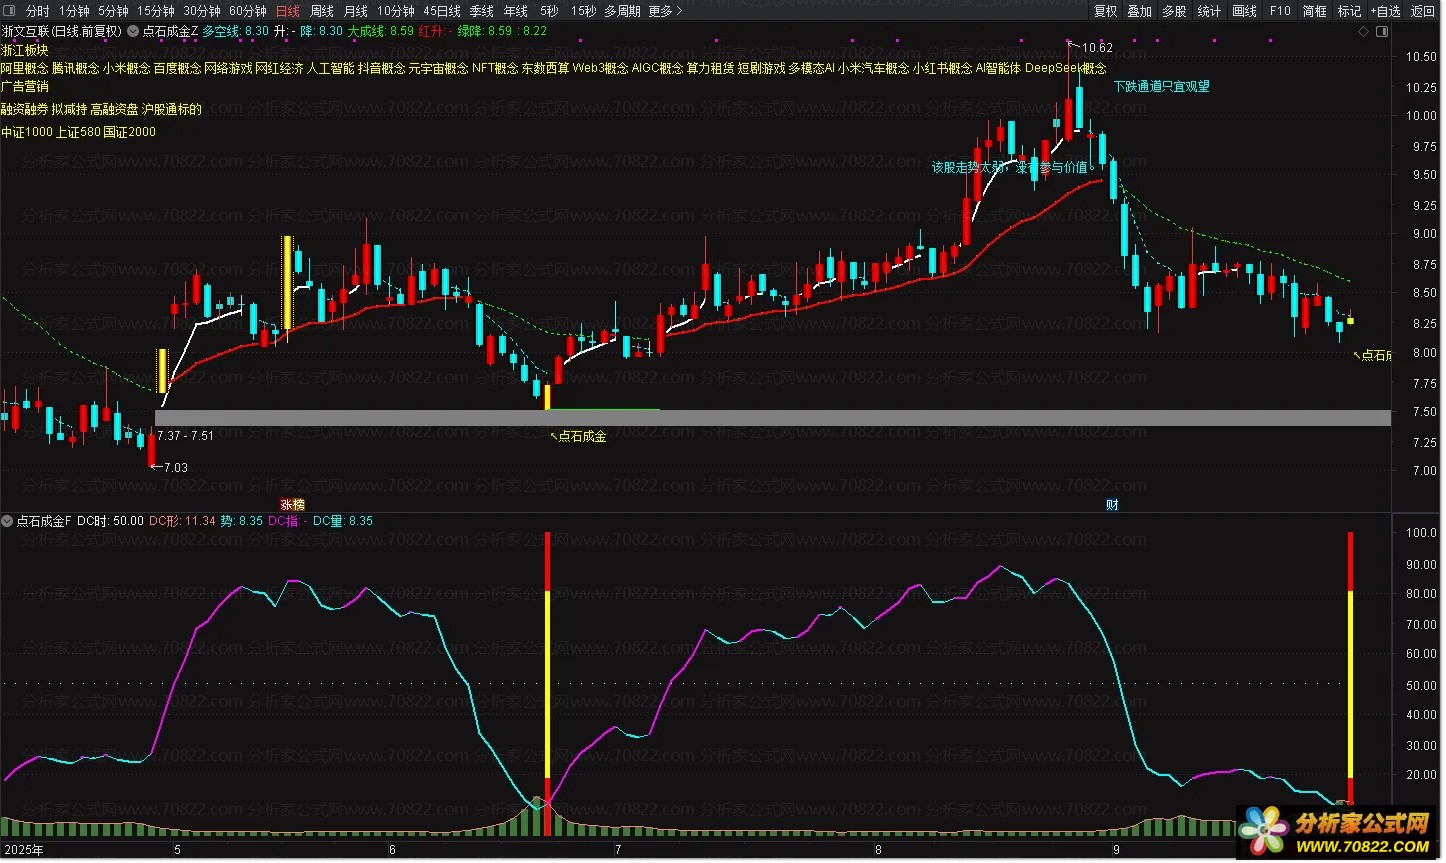Switch to 周线 weekly chart
Image resolution: width=1446 pixels, height=863 pixels.
(322, 11)
